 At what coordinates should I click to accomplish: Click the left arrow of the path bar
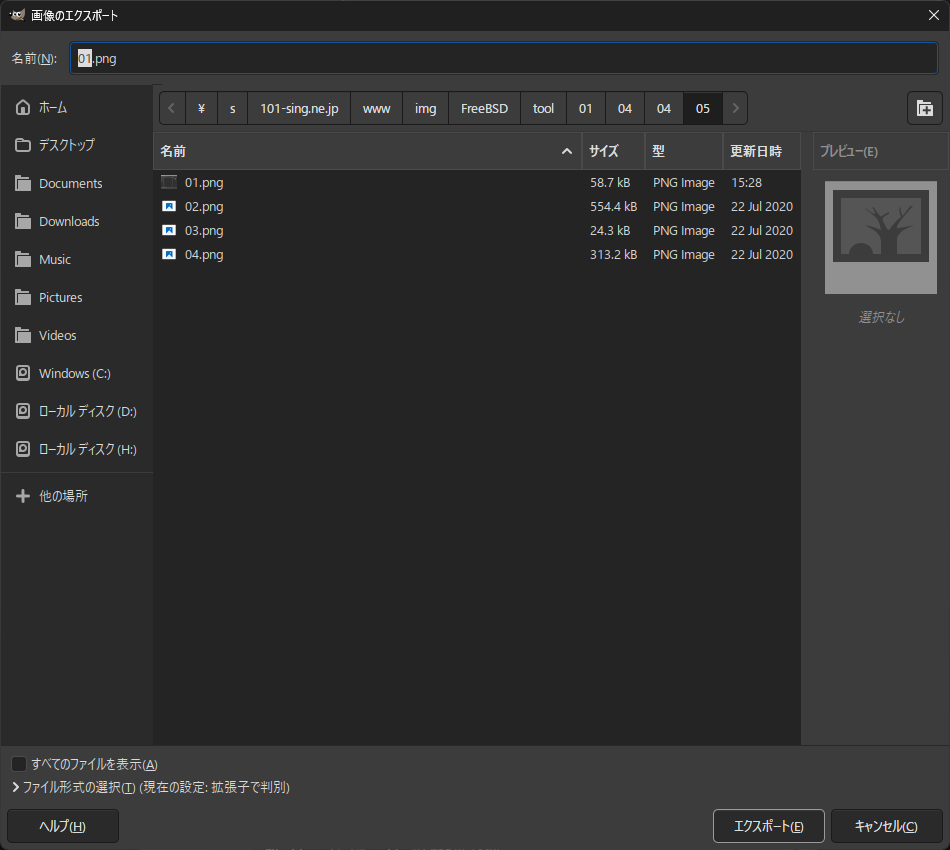[171, 108]
